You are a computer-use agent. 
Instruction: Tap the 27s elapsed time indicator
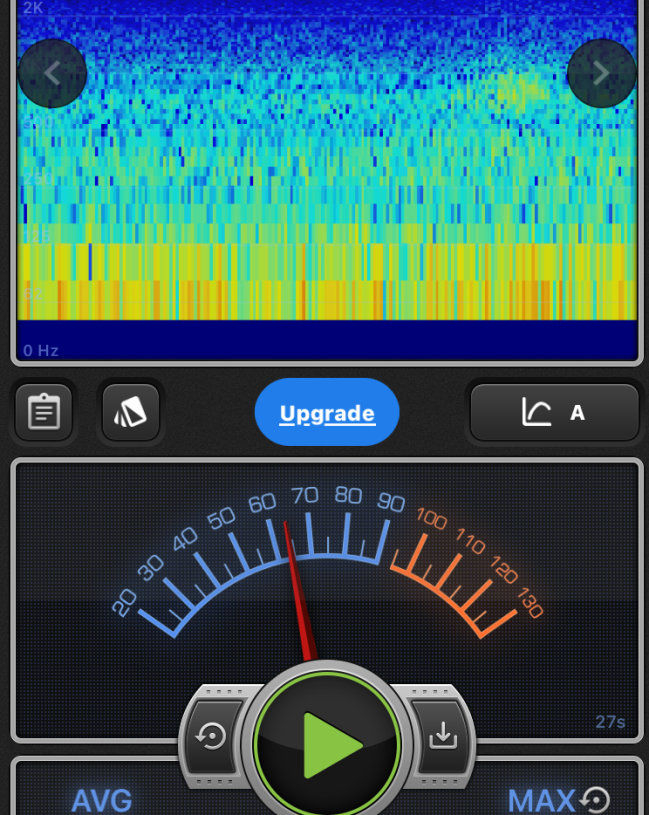point(610,722)
